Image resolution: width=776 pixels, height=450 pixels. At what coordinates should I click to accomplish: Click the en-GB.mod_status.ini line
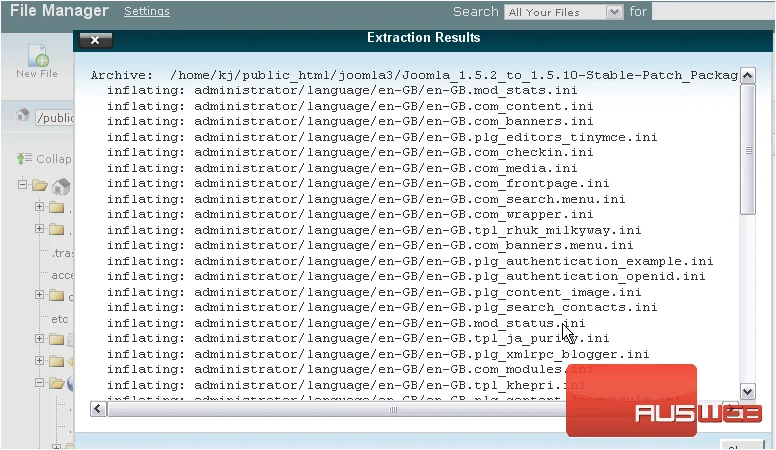[x=346, y=323]
